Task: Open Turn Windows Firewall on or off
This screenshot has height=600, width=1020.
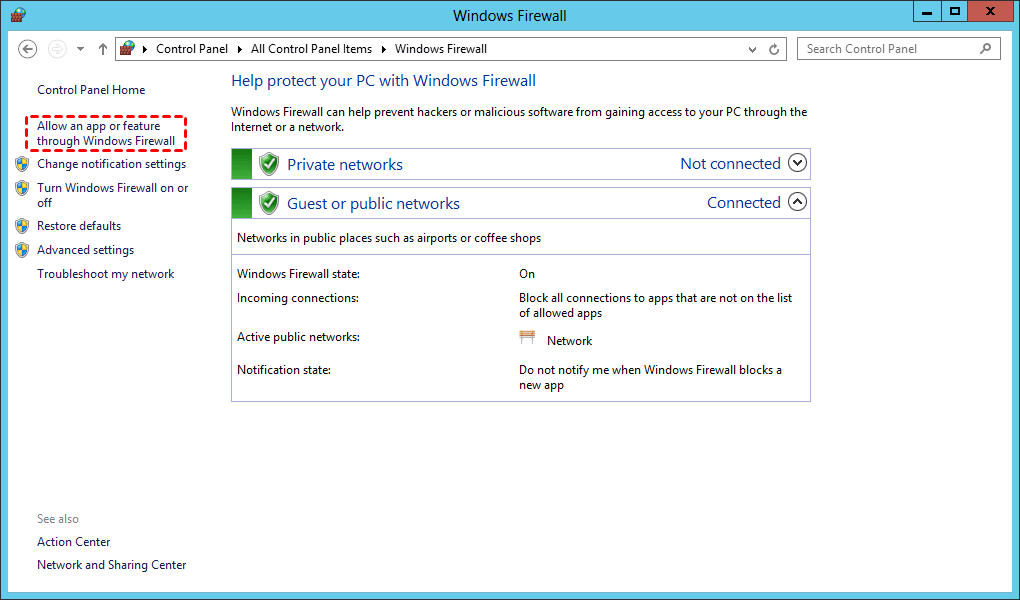Action: (113, 195)
